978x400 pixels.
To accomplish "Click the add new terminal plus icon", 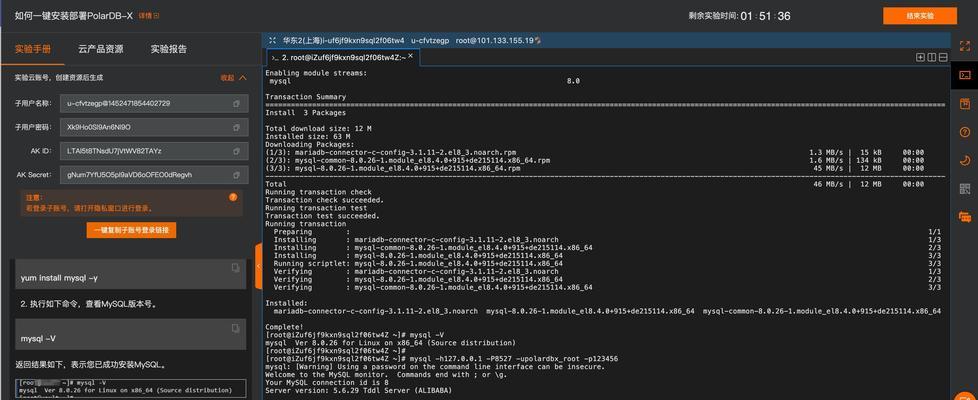I will pyautogui.click(x=920, y=57).
